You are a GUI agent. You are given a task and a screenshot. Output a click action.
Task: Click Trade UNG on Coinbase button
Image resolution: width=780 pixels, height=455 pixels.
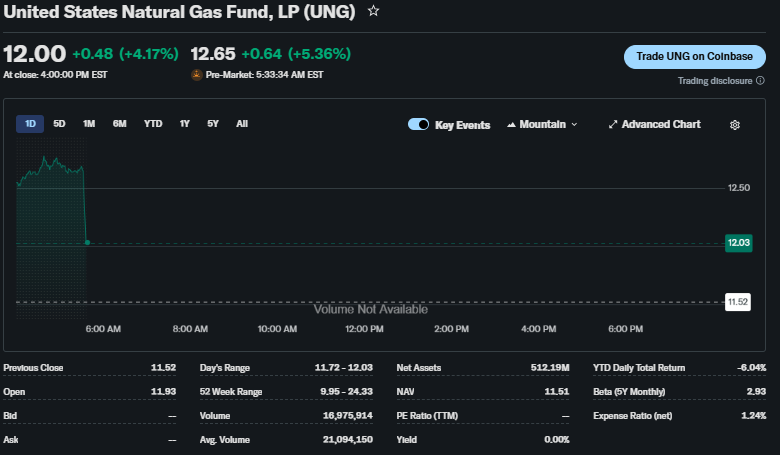pos(694,57)
